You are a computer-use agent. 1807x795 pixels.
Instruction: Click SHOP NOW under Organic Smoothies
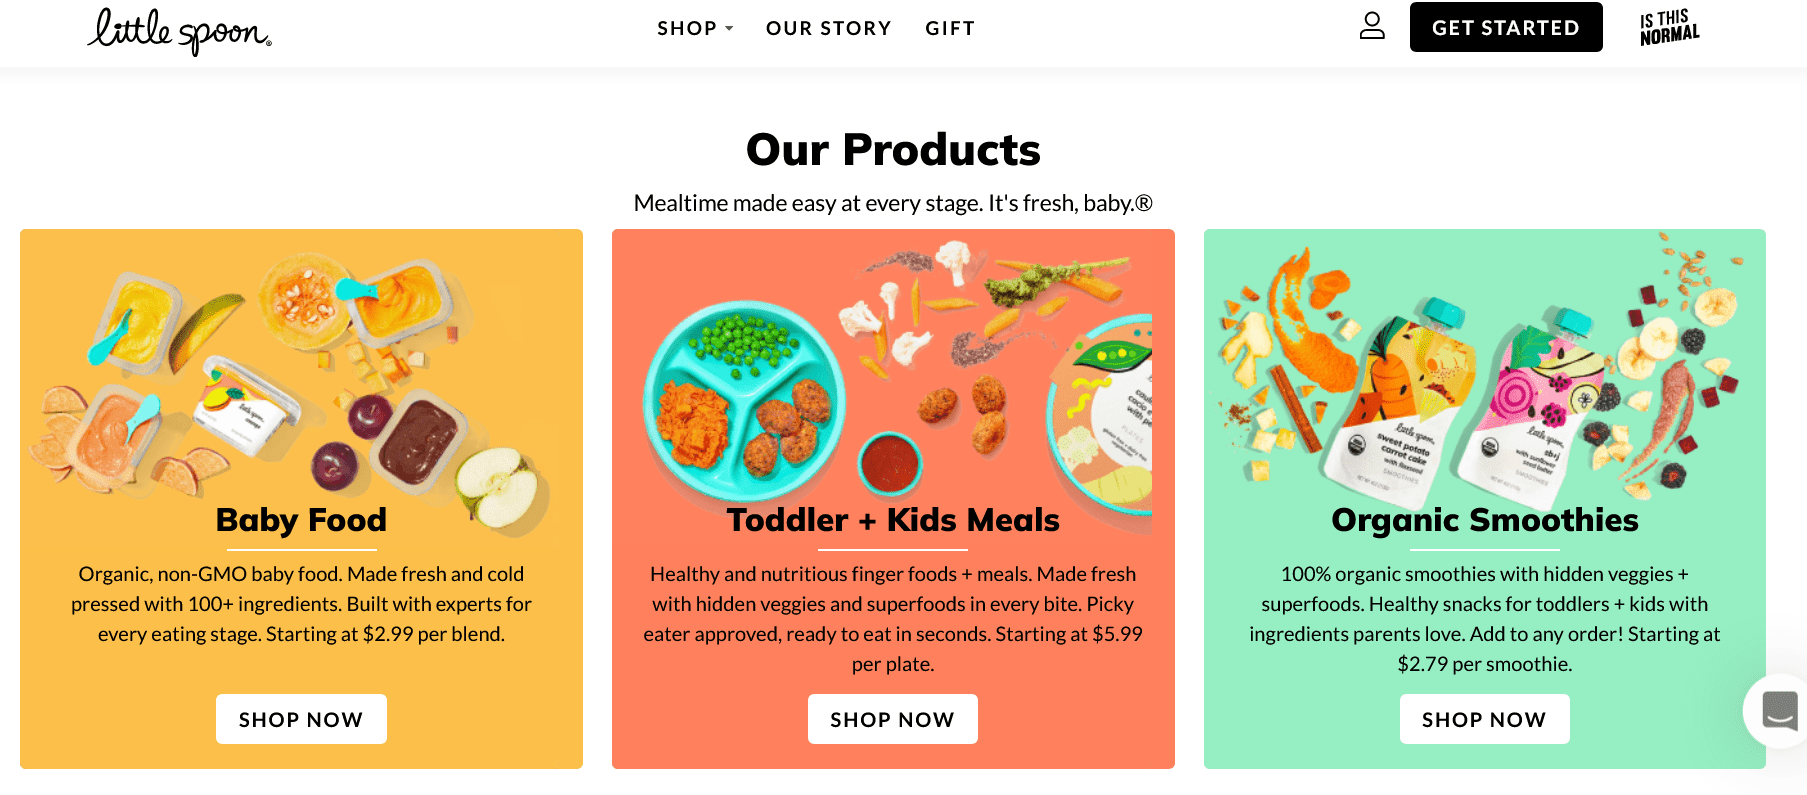point(1484,718)
